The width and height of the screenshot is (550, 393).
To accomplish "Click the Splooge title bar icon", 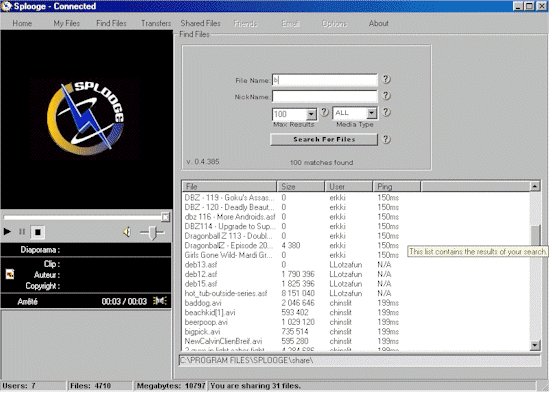I will click(x=6, y=6).
